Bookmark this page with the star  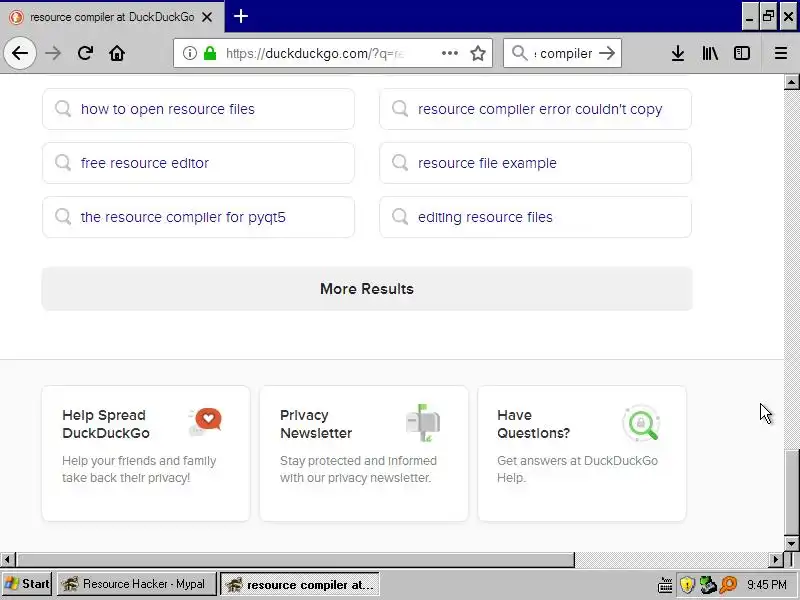coord(478,53)
